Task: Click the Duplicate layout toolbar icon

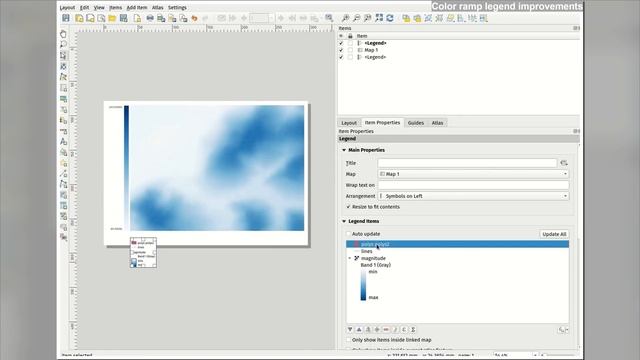Action: 90,18
